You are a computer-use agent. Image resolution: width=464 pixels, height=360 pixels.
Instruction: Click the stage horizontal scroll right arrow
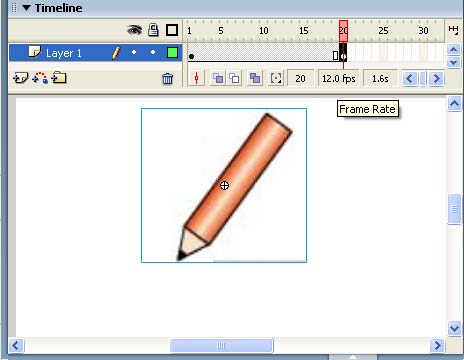pyautogui.click(x=437, y=345)
